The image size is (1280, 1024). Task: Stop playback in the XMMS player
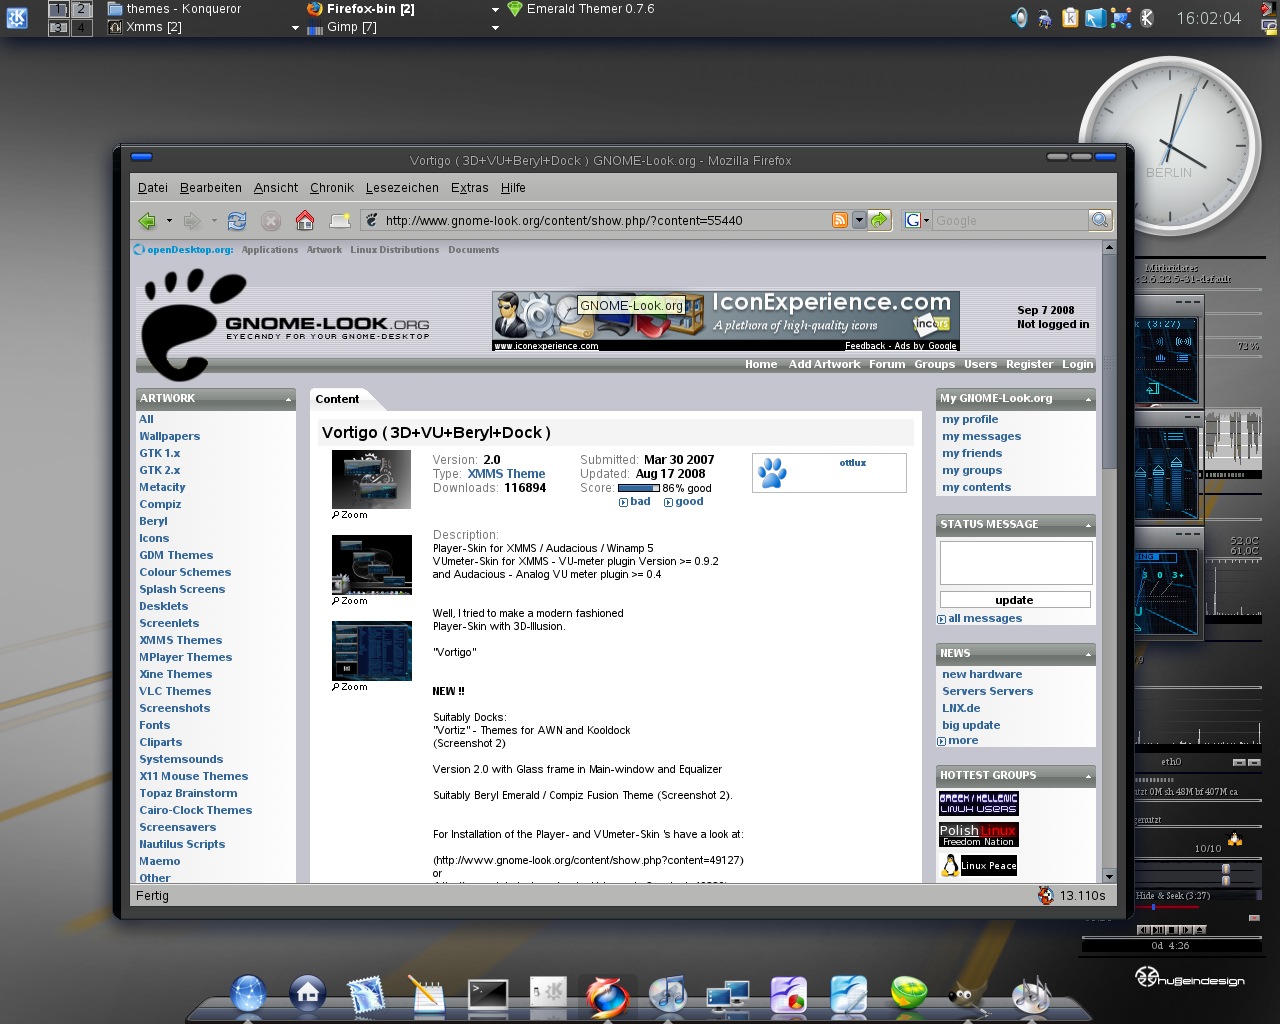tap(1171, 930)
